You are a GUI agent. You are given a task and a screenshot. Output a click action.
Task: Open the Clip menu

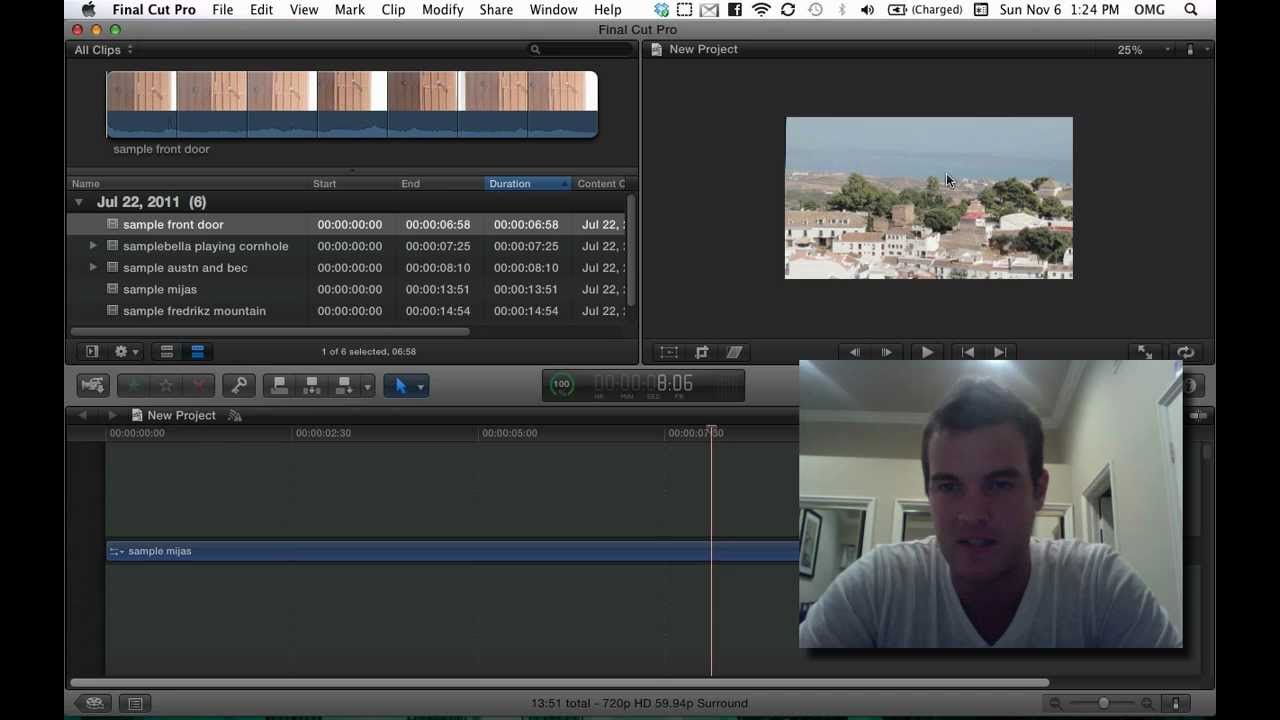(x=393, y=10)
